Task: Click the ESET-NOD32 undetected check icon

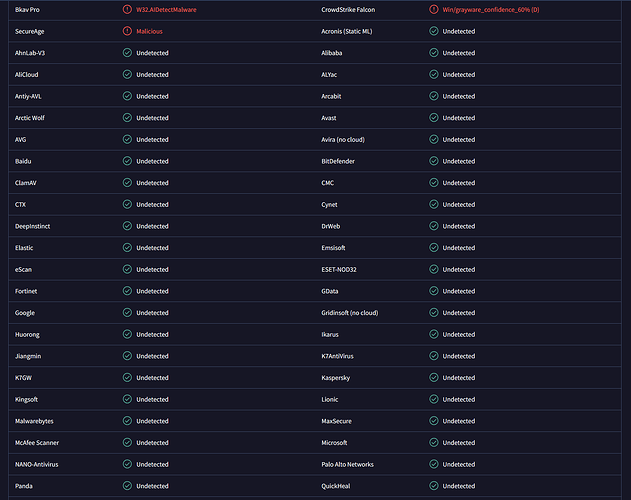Action: (432, 269)
